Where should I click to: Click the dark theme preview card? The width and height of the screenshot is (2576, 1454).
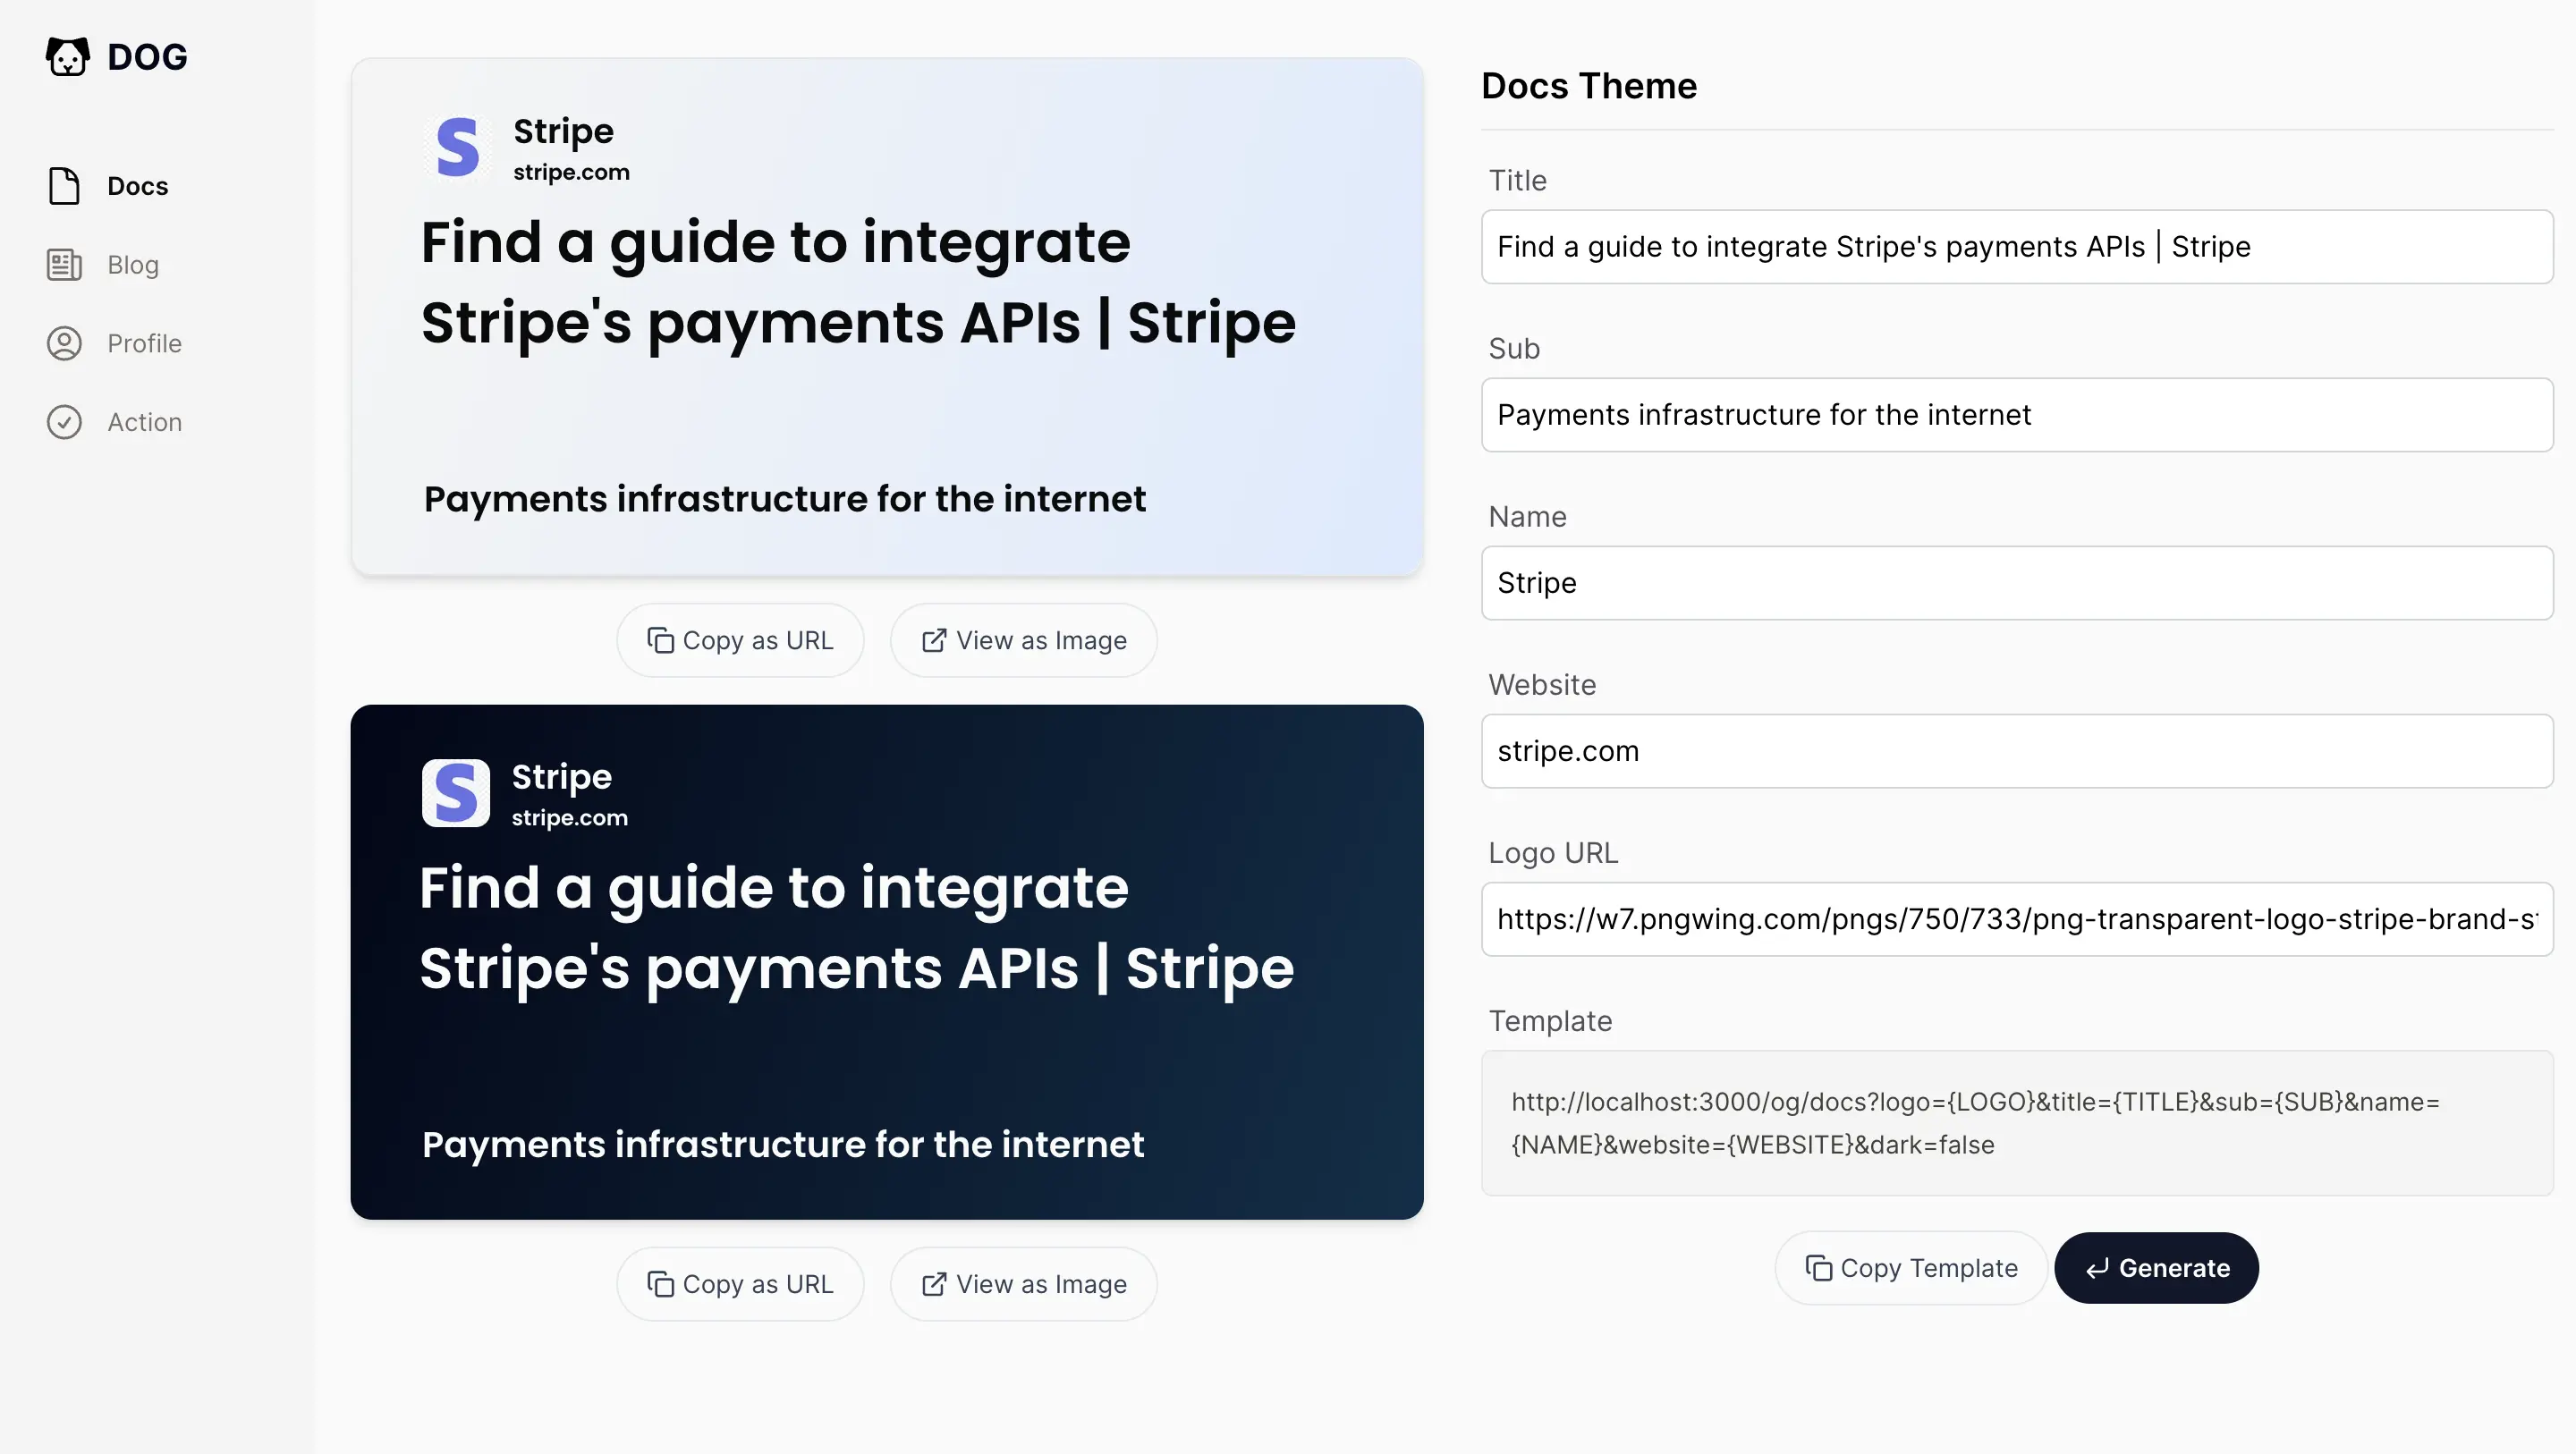tap(887, 962)
